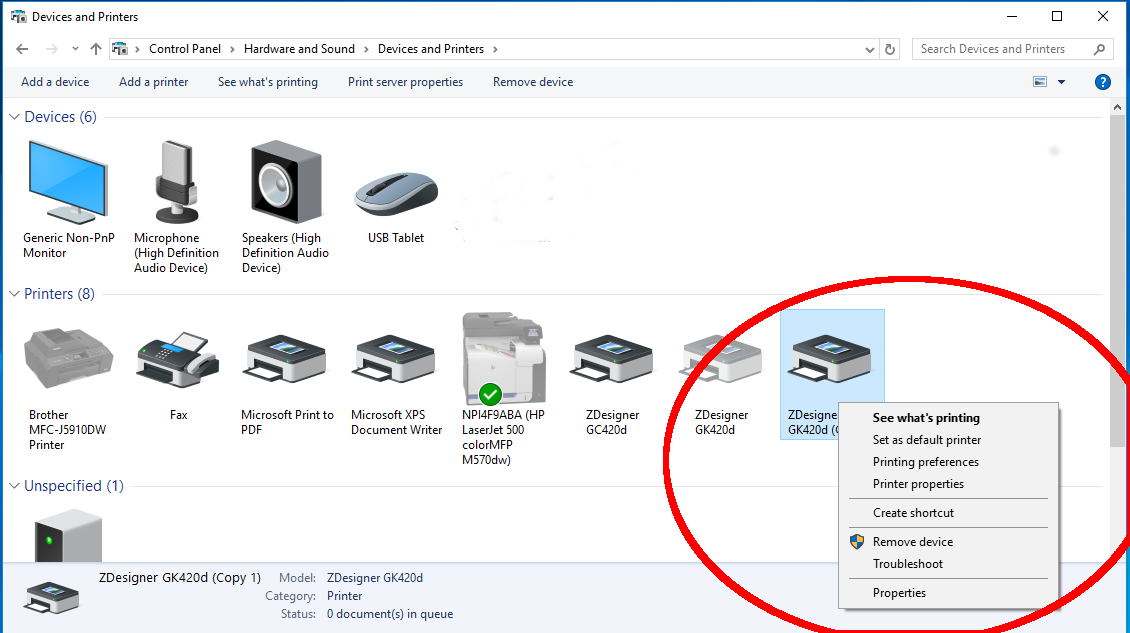The width and height of the screenshot is (1130, 633).
Task: Click the Devices (6) group heading
Action: [61, 117]
